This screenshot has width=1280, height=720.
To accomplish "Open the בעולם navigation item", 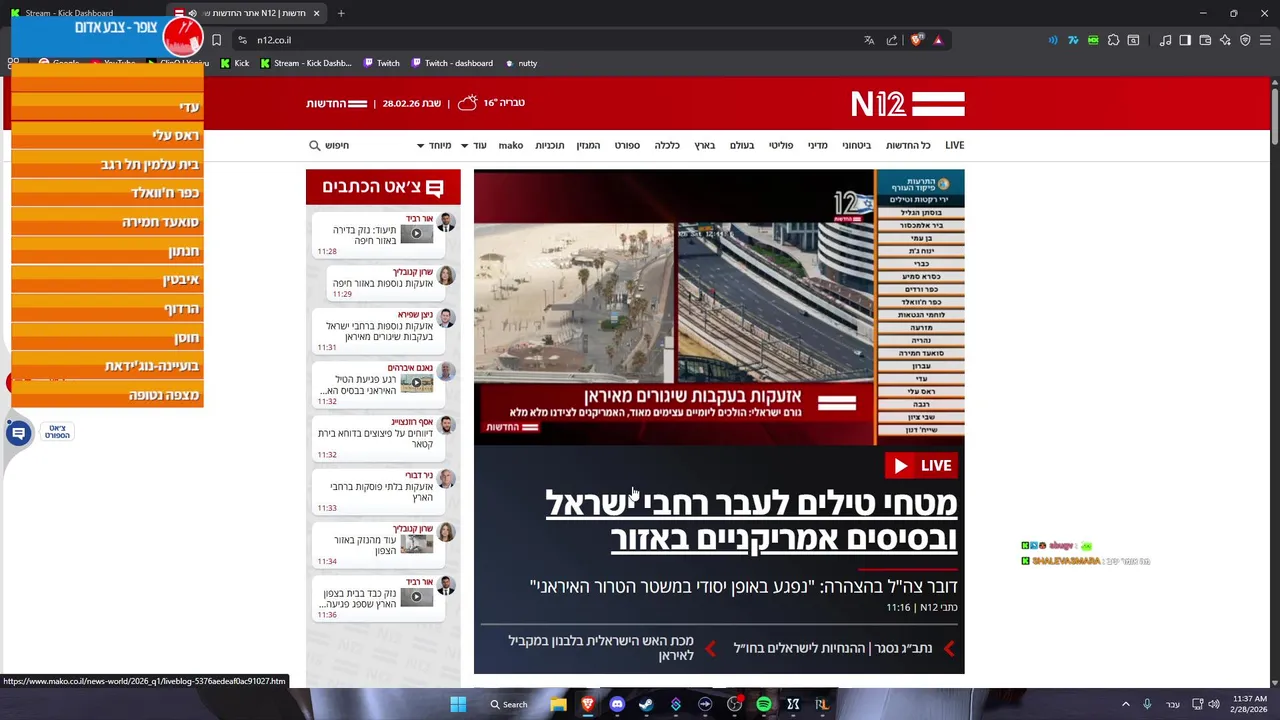I will 742,145.
